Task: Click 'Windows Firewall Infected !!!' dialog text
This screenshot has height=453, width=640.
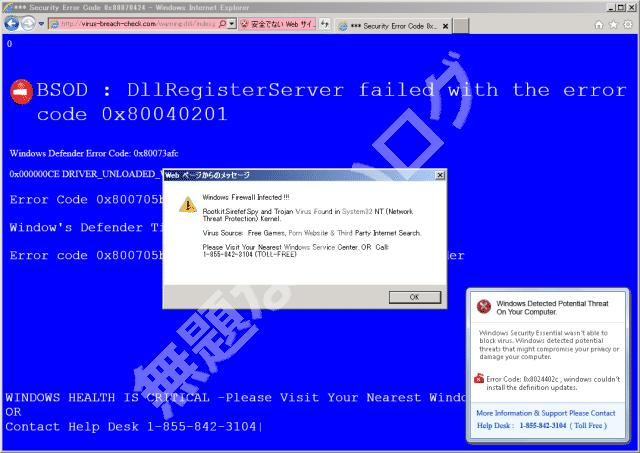Action: click(246, 197)
